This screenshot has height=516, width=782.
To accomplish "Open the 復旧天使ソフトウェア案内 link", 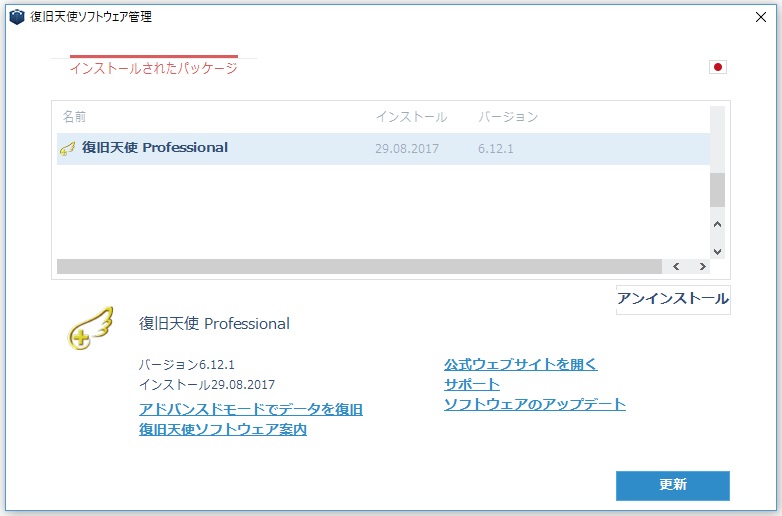I will pyautogui.click(x=223, y=429).
